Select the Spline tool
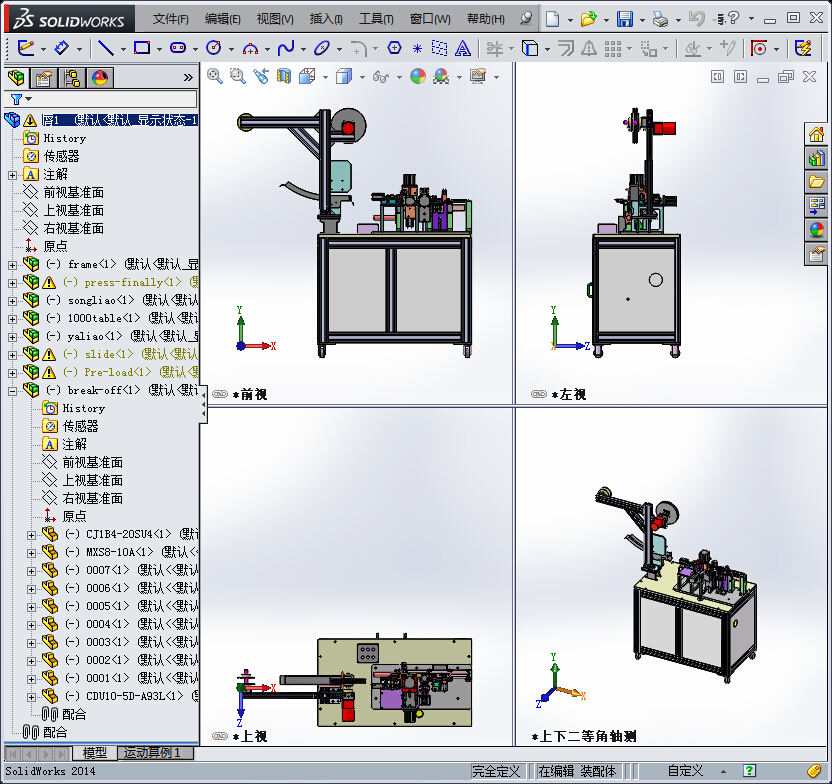 click(x=286, y=48)
